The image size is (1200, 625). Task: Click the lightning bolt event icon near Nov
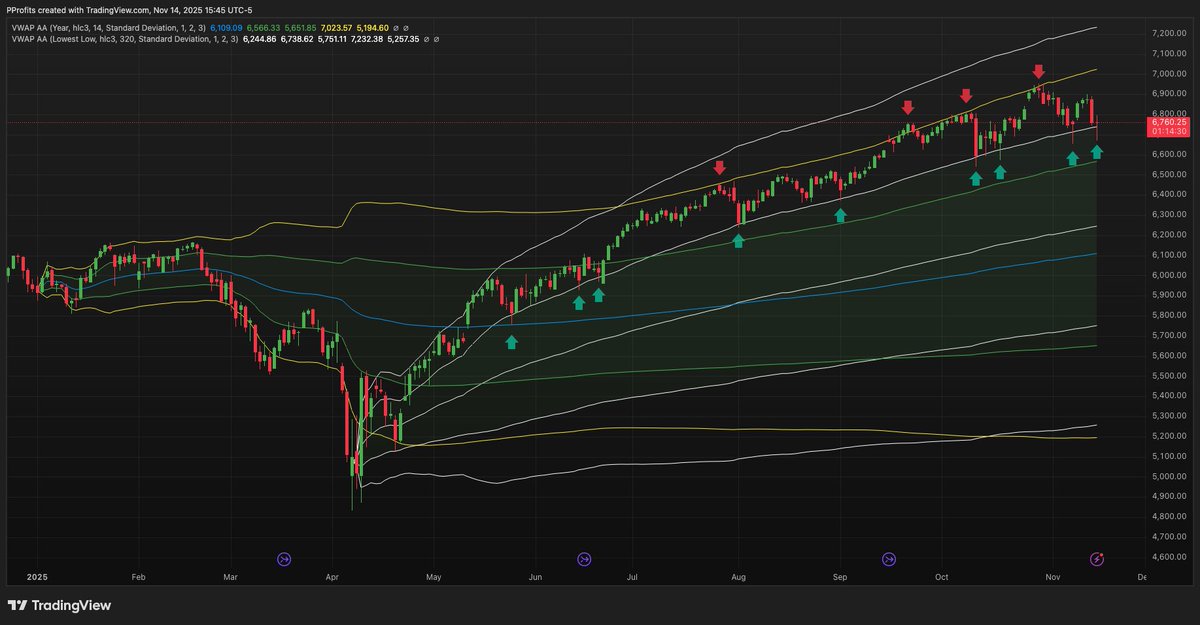[1097, 559]
